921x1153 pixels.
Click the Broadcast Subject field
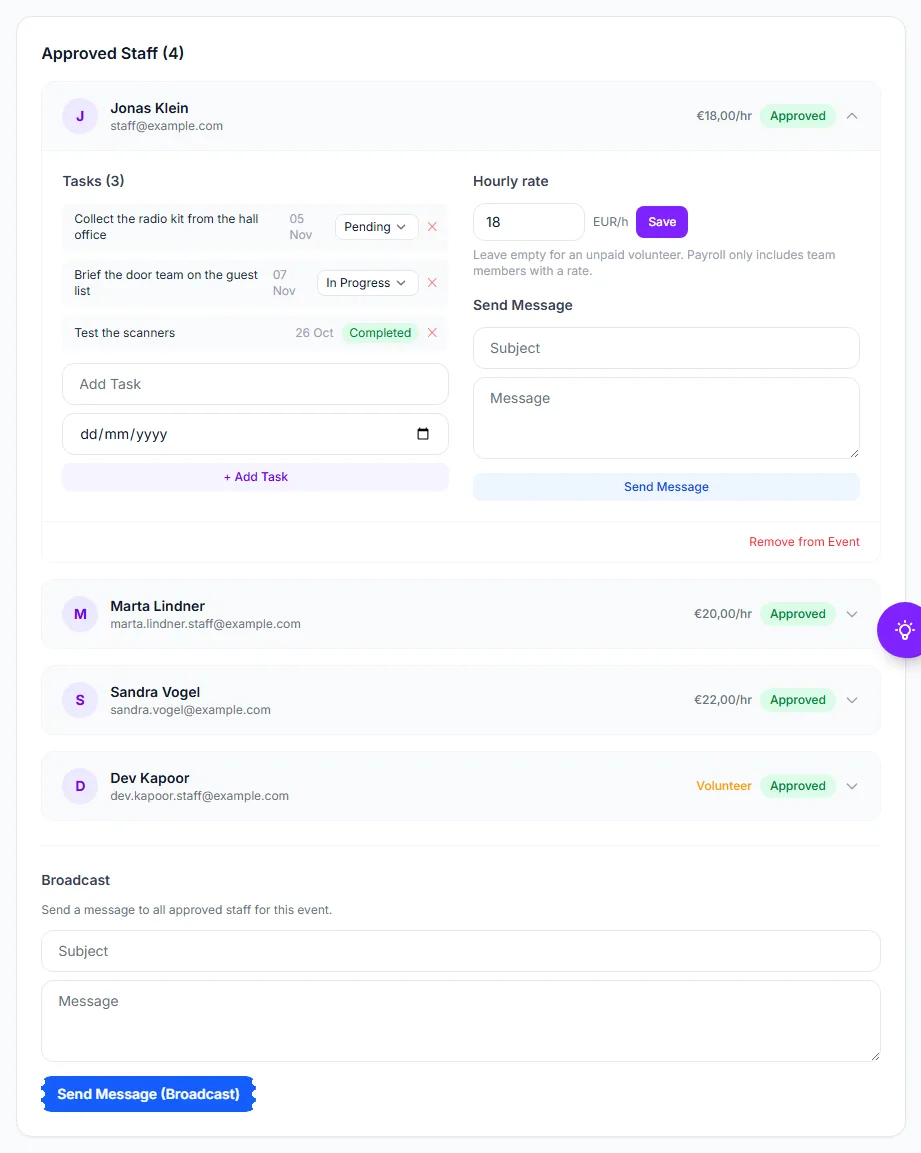[460, 951]
